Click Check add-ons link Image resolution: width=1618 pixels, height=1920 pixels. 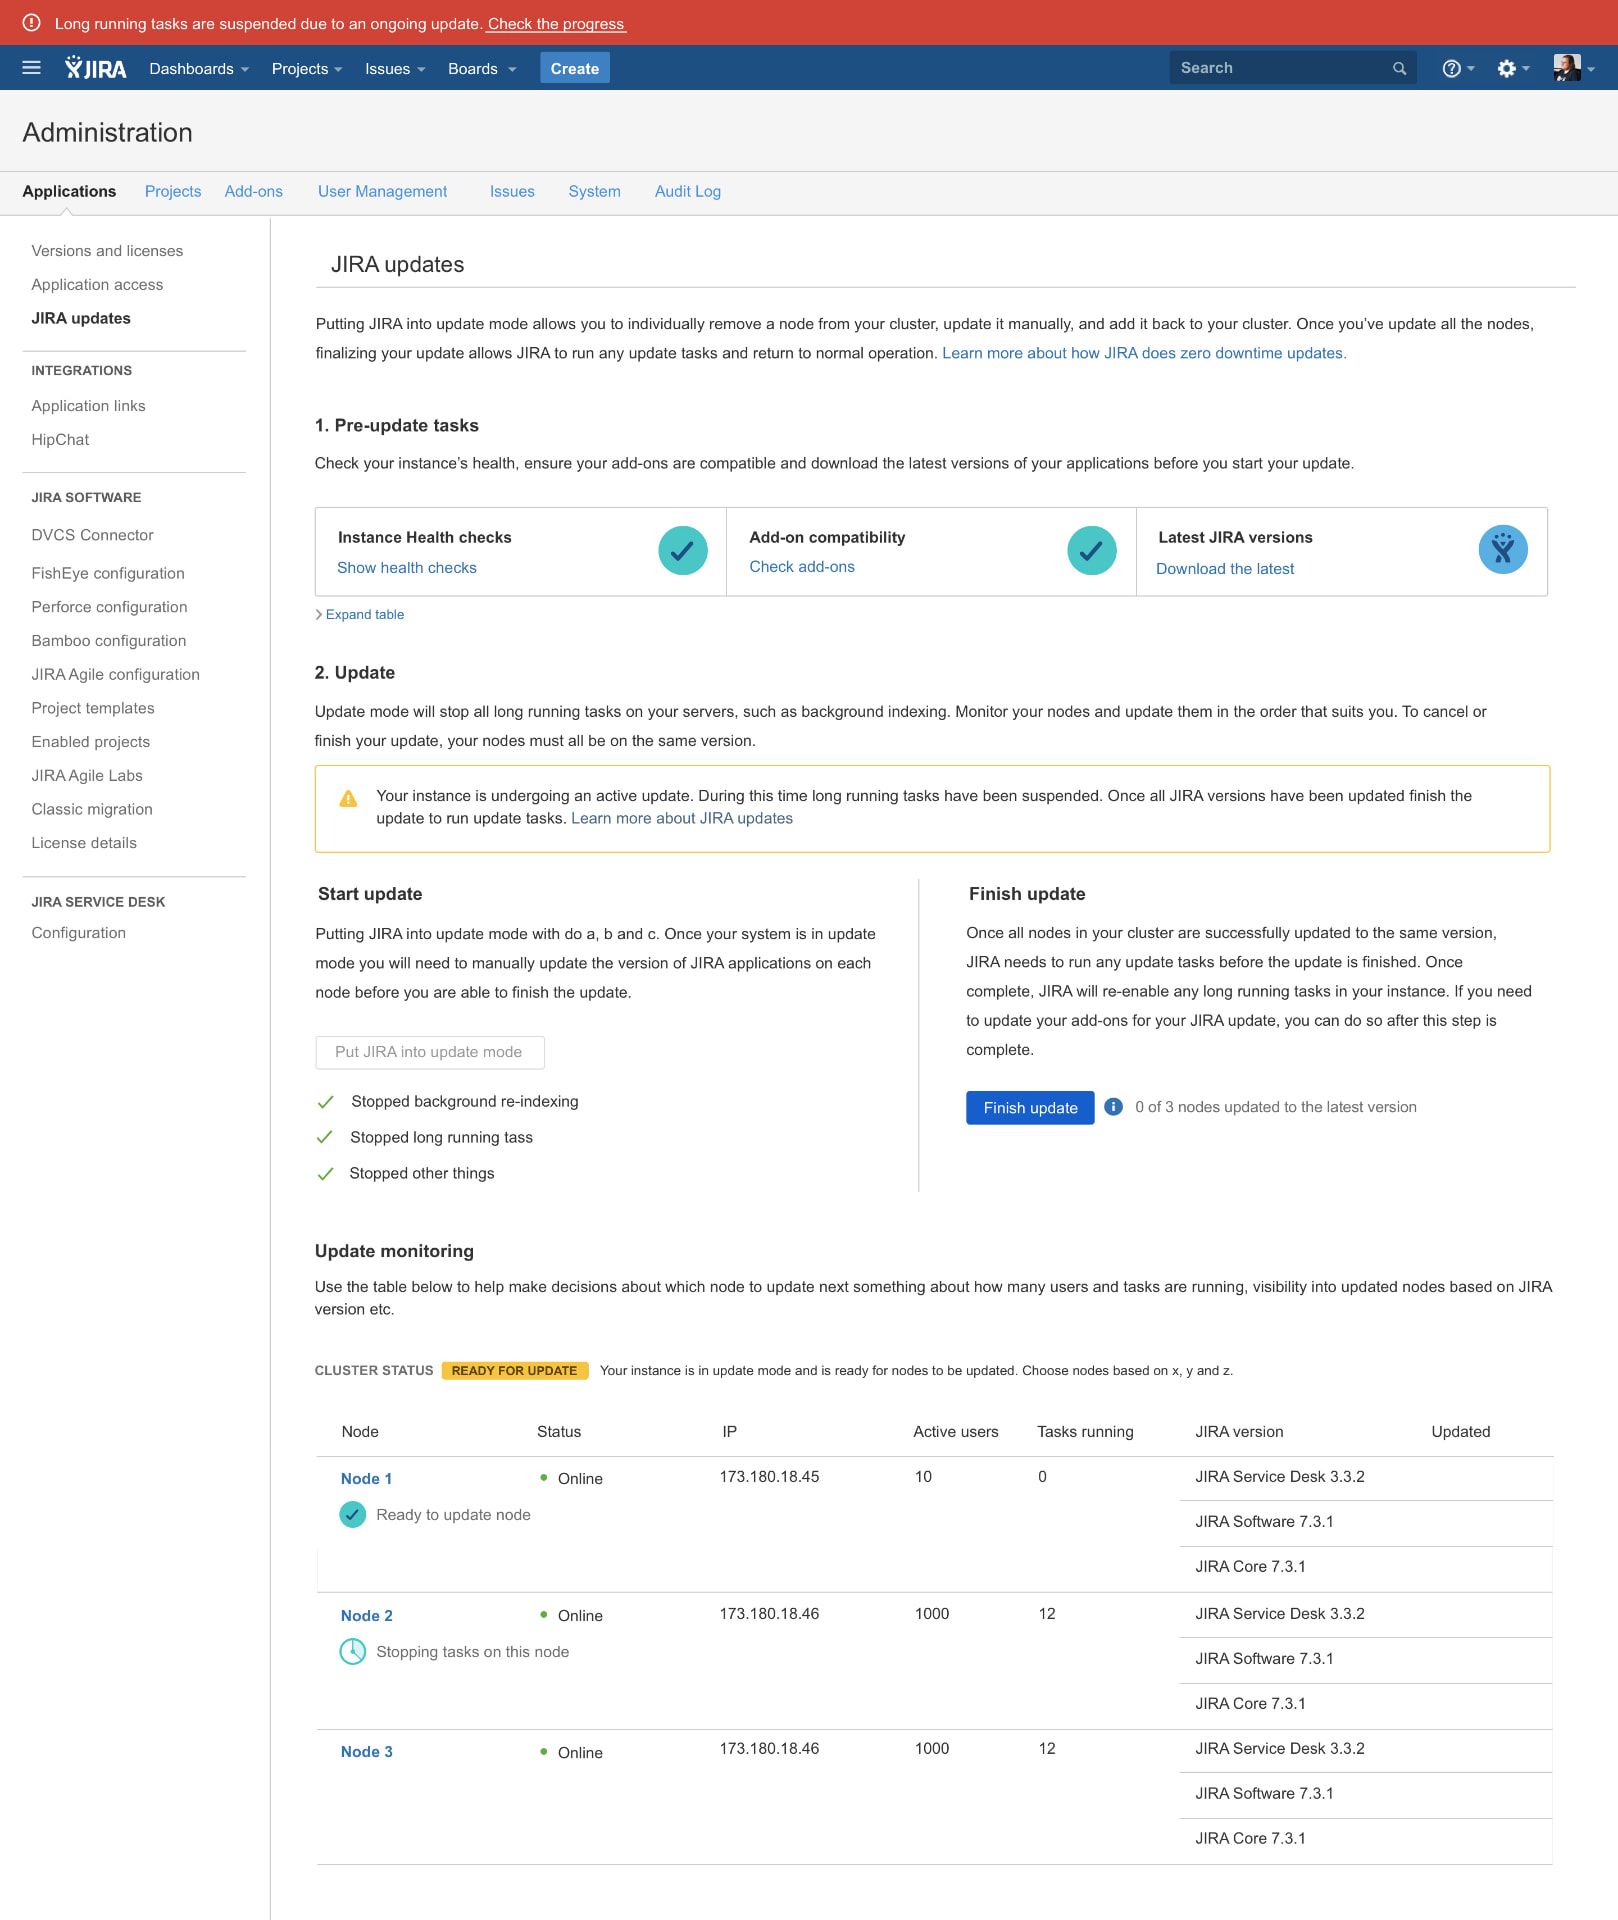[x=802, y=567]
